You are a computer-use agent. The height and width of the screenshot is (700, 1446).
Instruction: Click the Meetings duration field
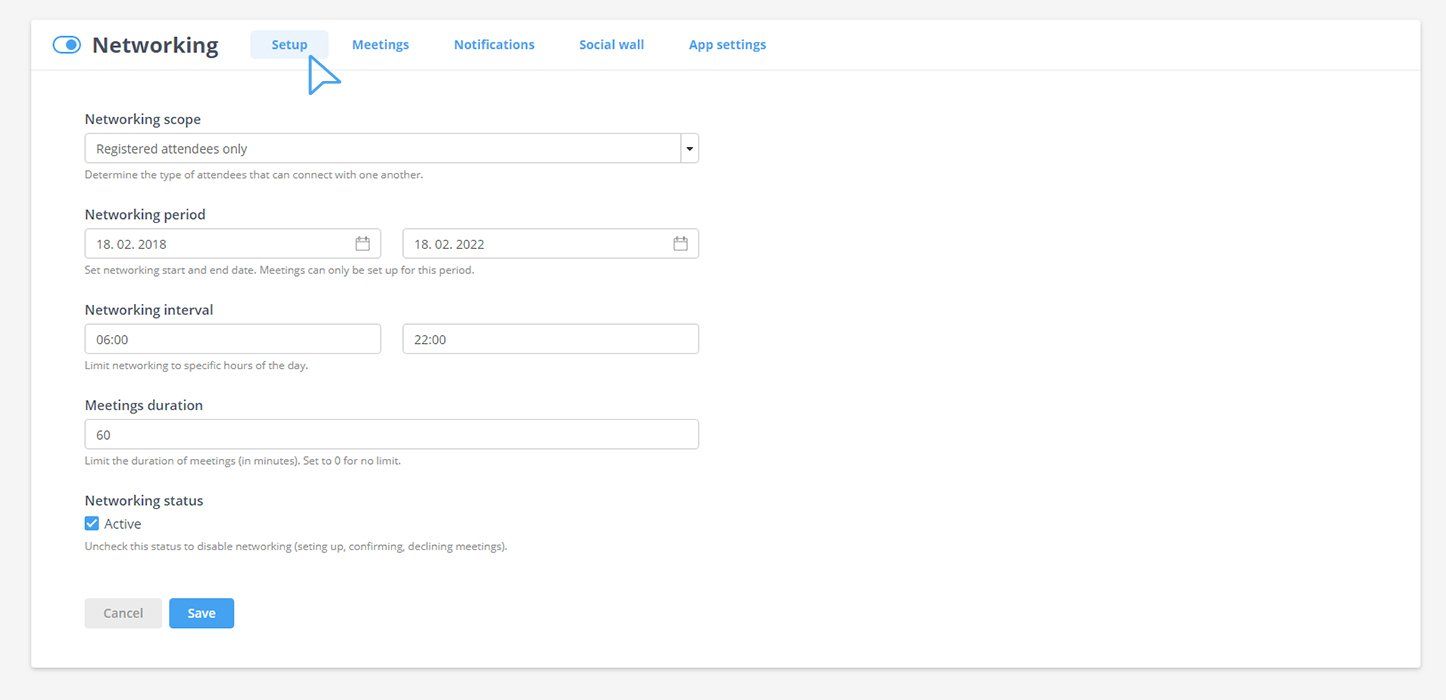point(391,434)
